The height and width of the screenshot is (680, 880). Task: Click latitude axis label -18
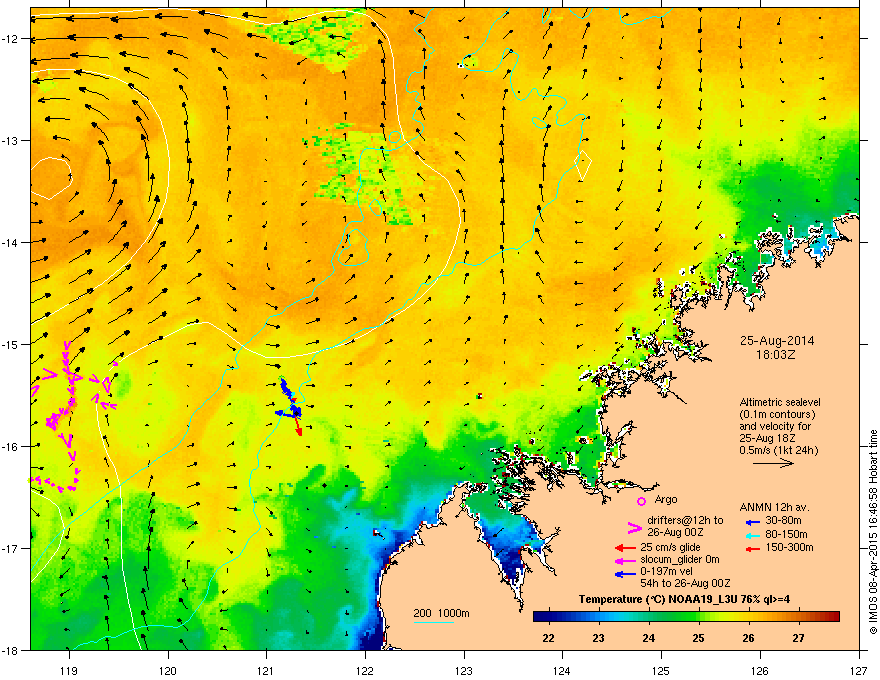10,650
